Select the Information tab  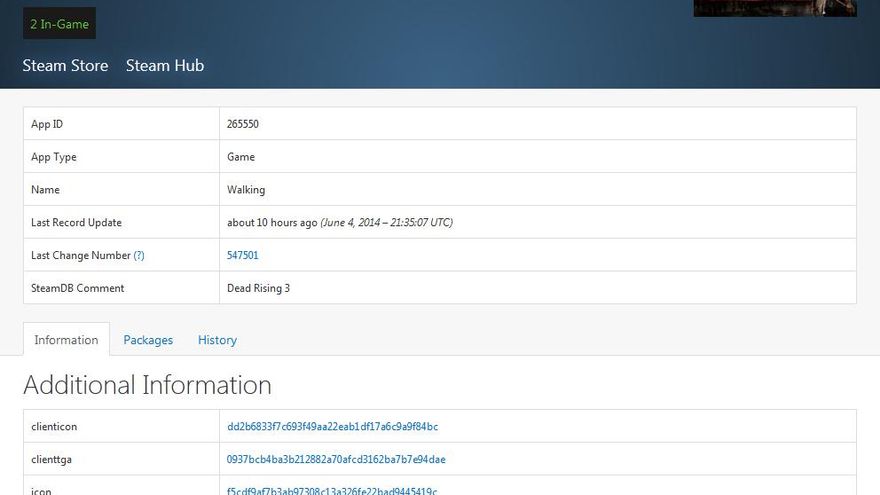click(66, 340)
